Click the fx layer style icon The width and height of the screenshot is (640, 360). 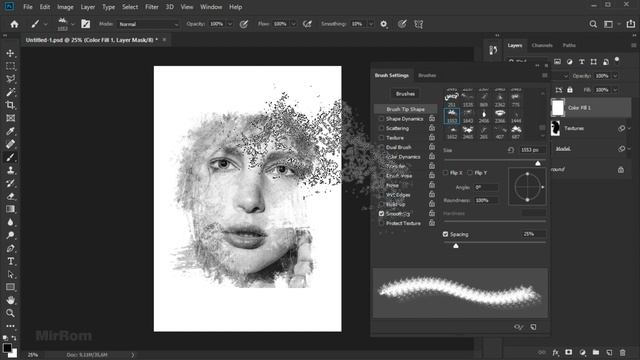pyautogui.click(x=556, y=352)
